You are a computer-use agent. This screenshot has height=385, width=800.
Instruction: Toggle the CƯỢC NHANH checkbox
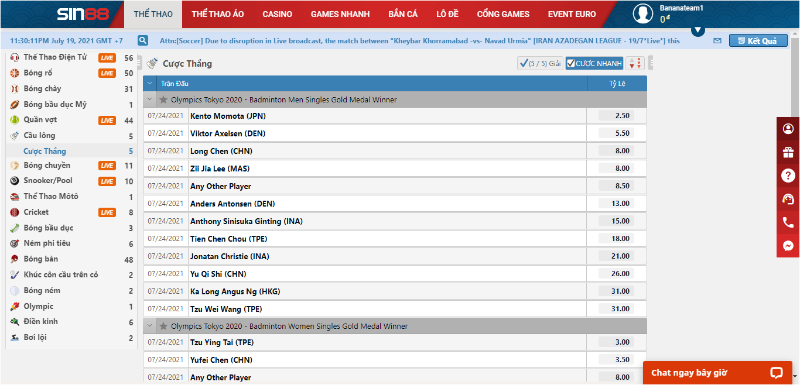pos(571,64)
